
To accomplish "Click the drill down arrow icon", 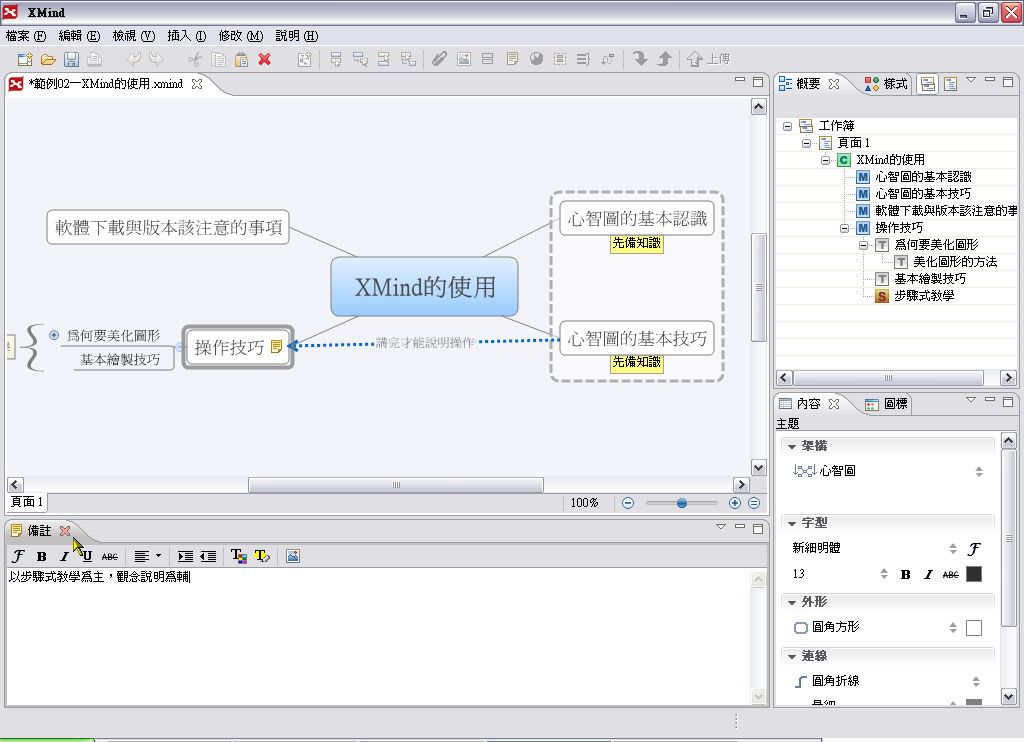I will pos(640,59).
